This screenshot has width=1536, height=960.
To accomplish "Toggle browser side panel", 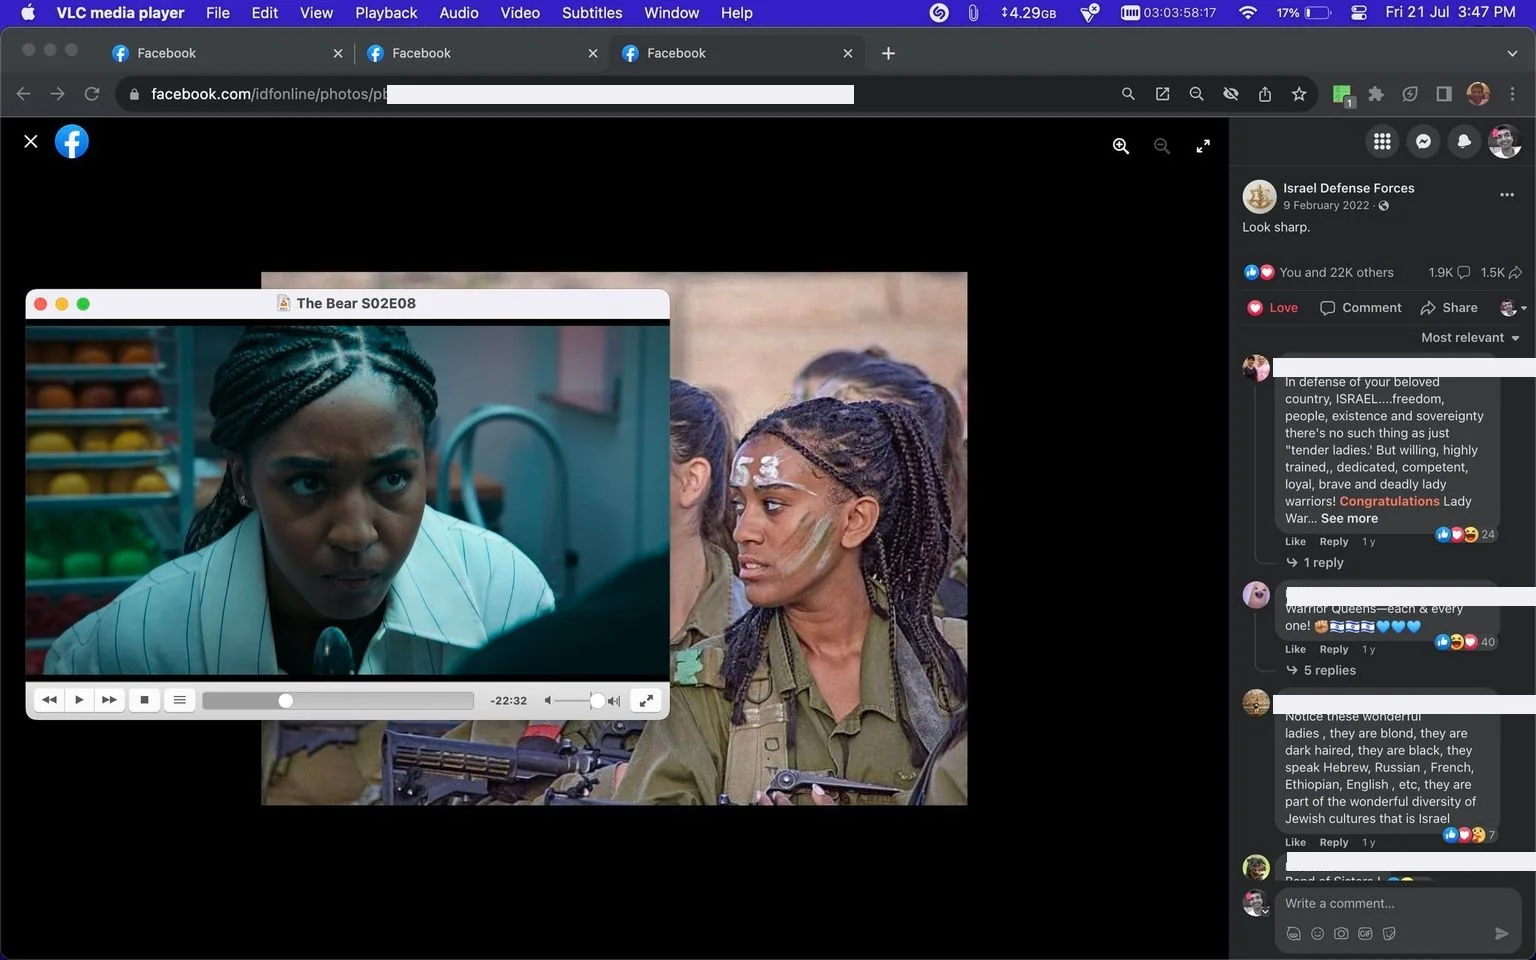I will point(1444,94).
